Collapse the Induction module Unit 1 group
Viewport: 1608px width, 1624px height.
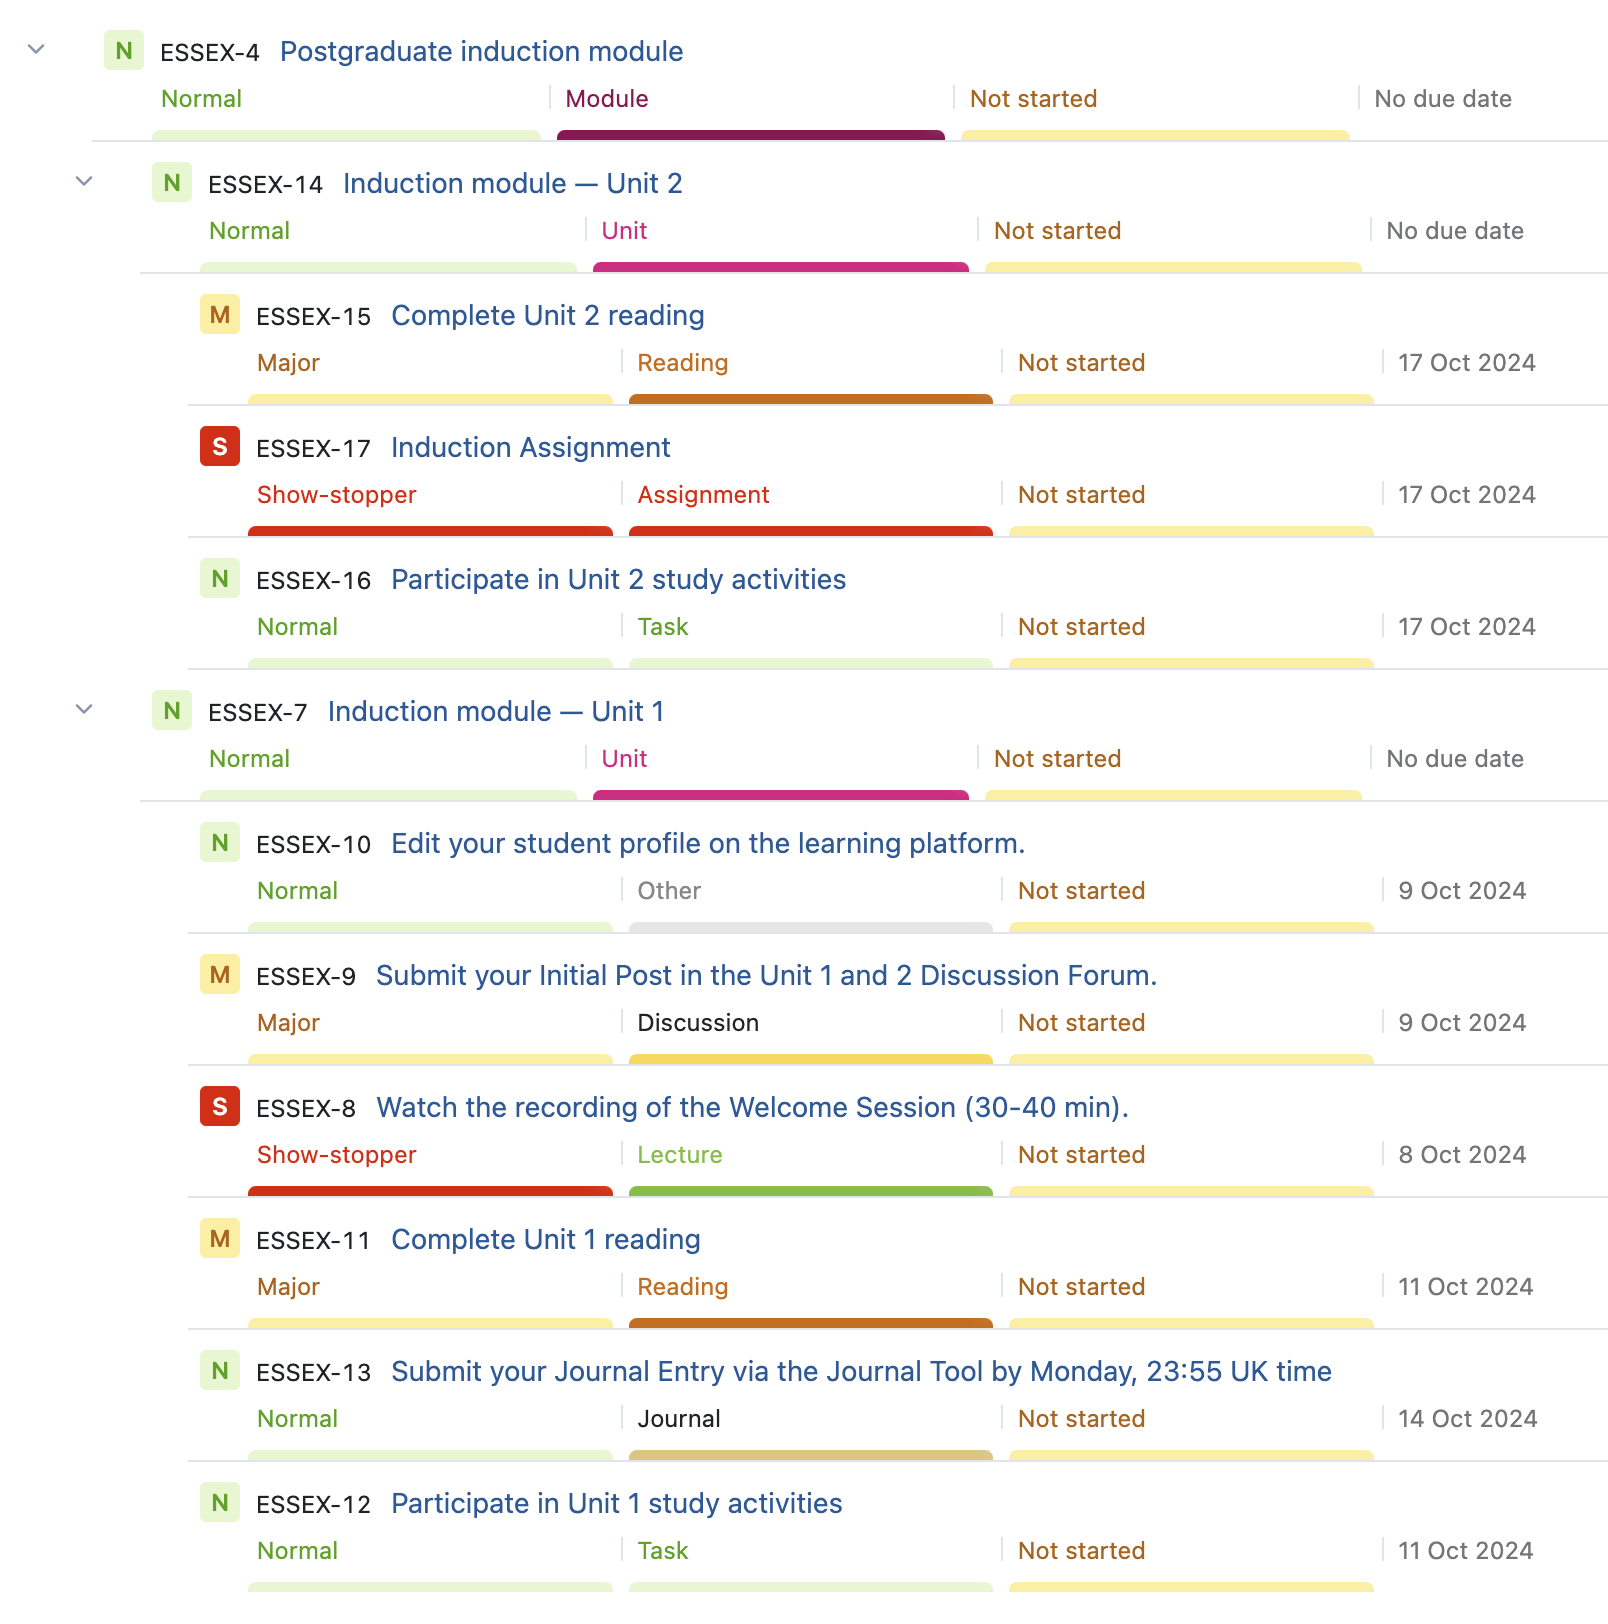click(x=85, y=709)
